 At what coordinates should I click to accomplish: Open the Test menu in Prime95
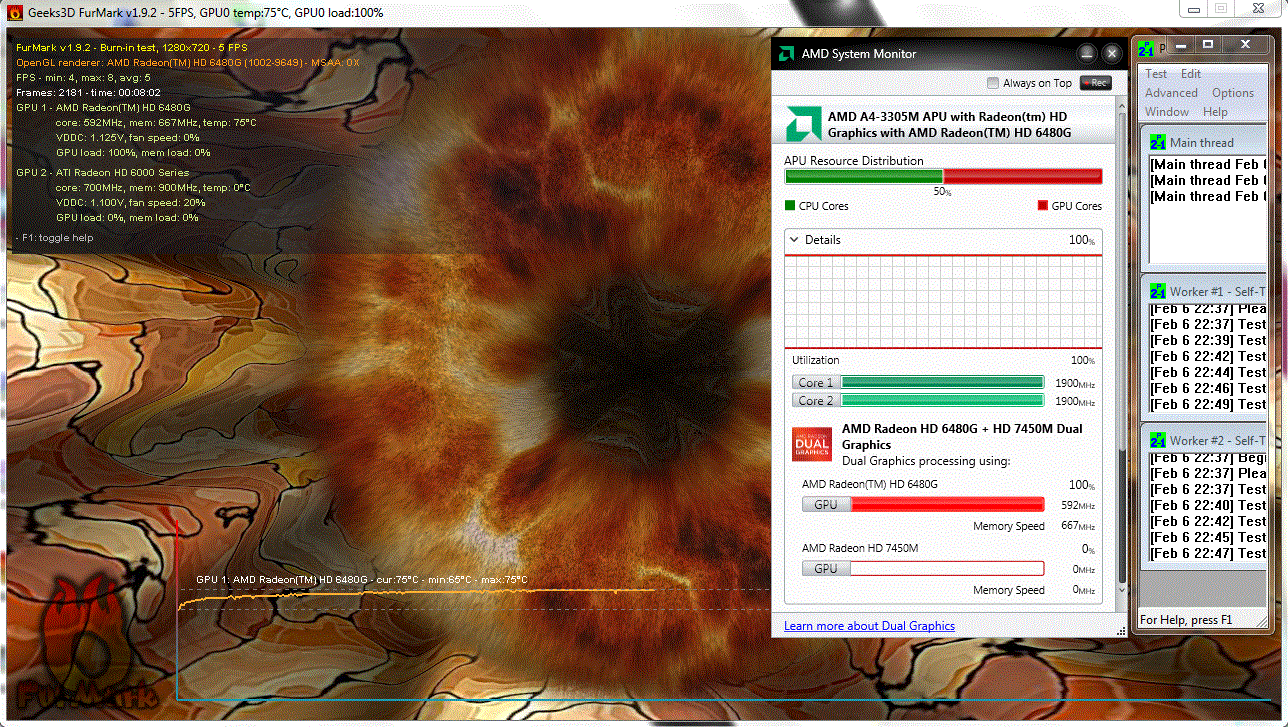[1156, 74]
